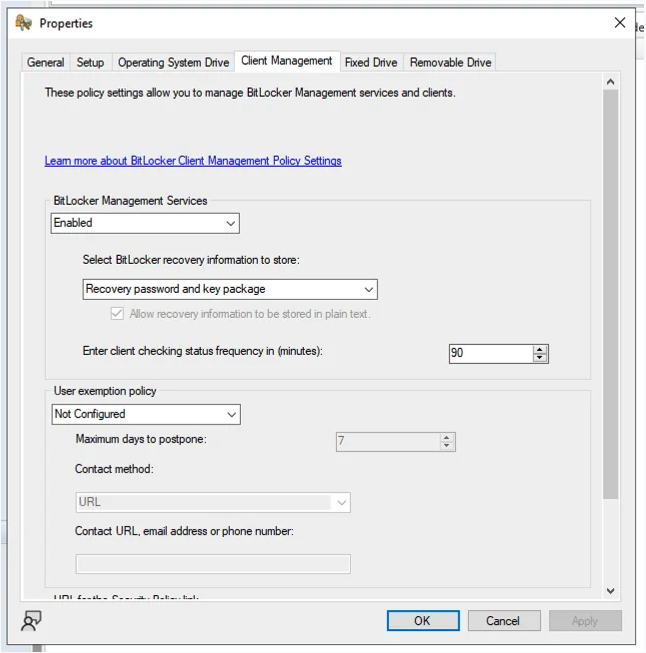This screenshot has width=646, height=653.
Task: Increase the client checking frequency spinner
Action: 540,350
